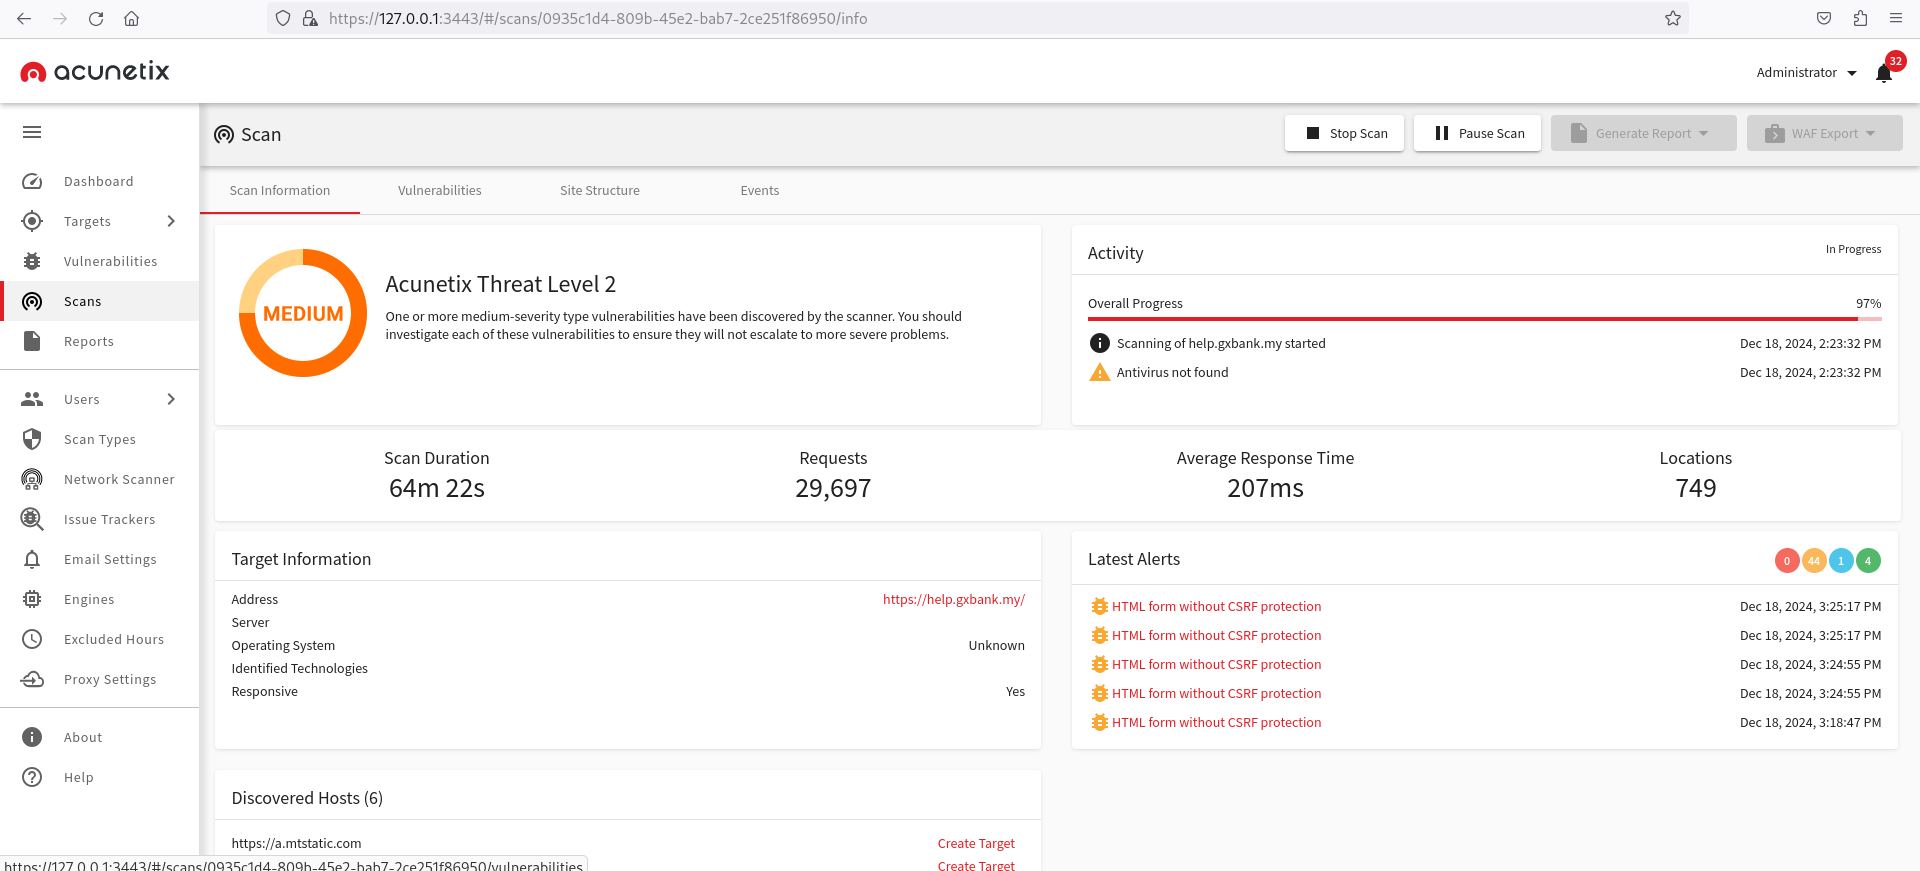1920x871 pixels.
Task: Bookmark this page with star icon
Action: point(1673,18)
